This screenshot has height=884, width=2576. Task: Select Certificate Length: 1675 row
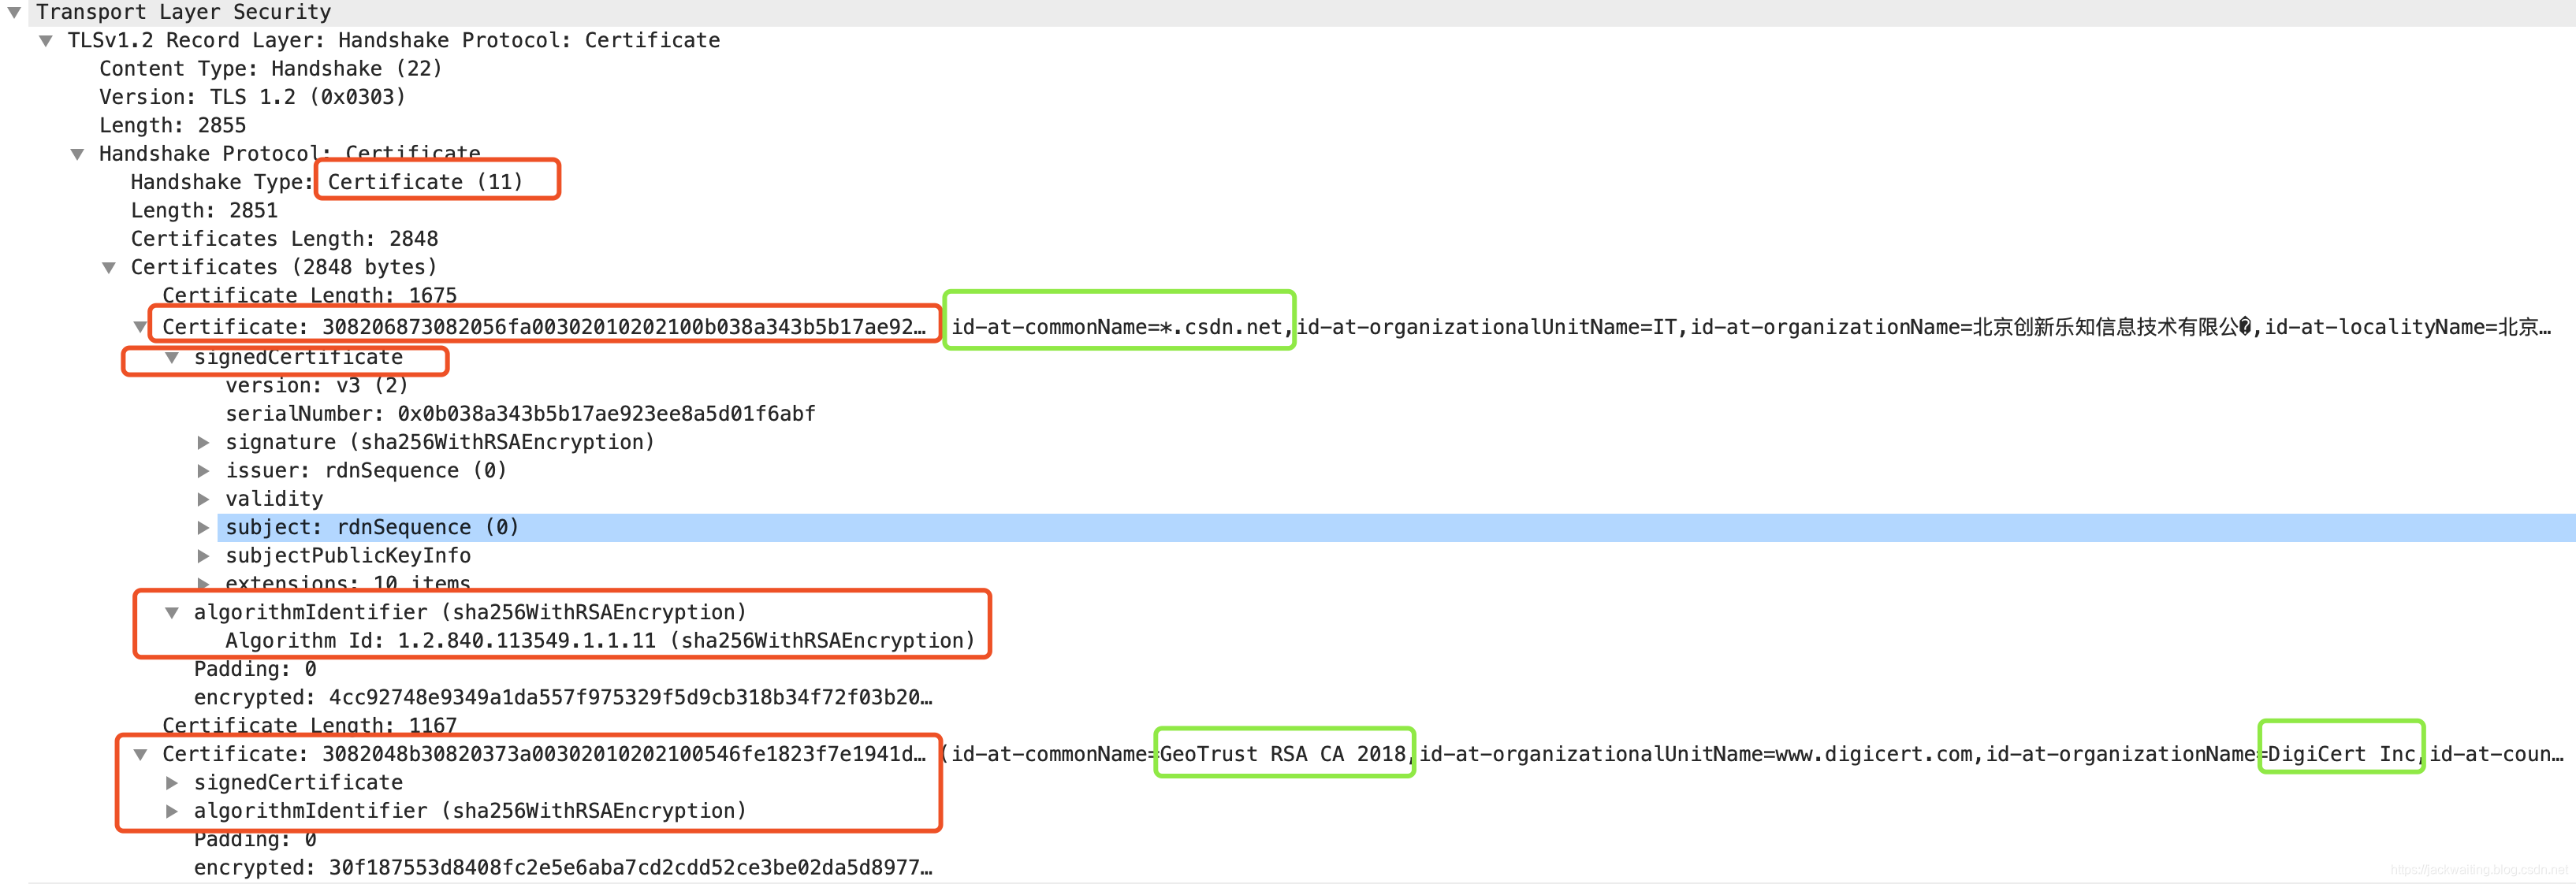309,296
